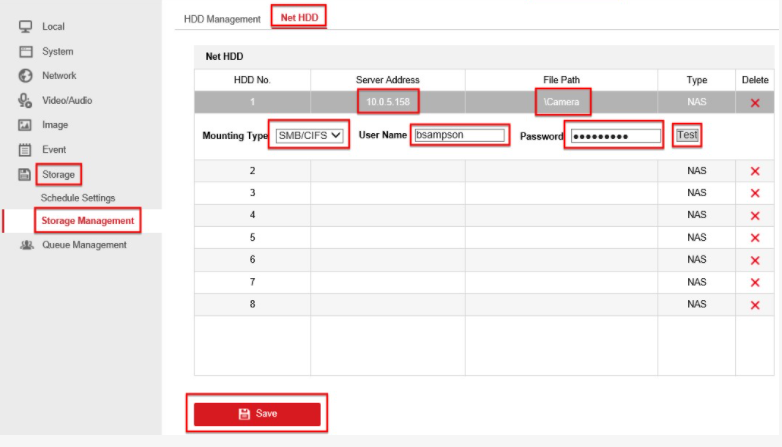The width and height of the screenshot is (782, 447).
Task: Click the Queue Management people icon
Action: tap(26, 245)
